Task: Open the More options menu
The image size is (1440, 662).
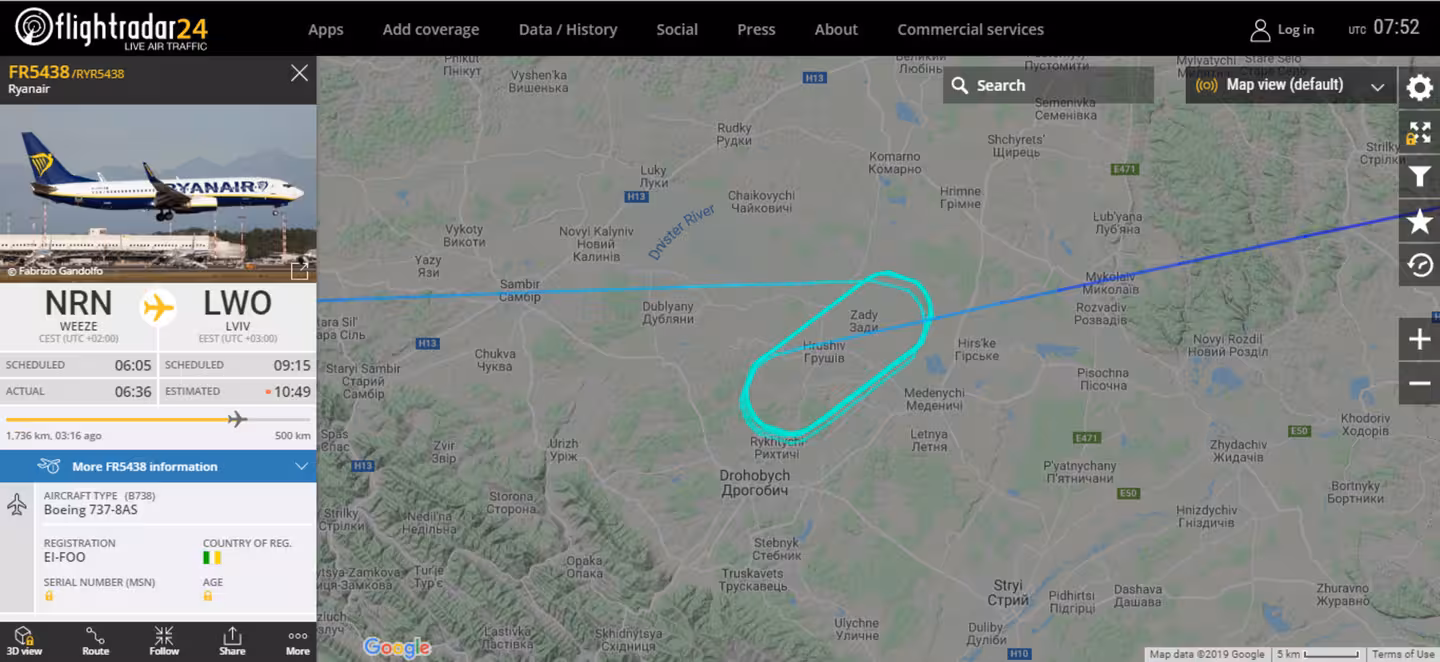Action: pos(298,641)
